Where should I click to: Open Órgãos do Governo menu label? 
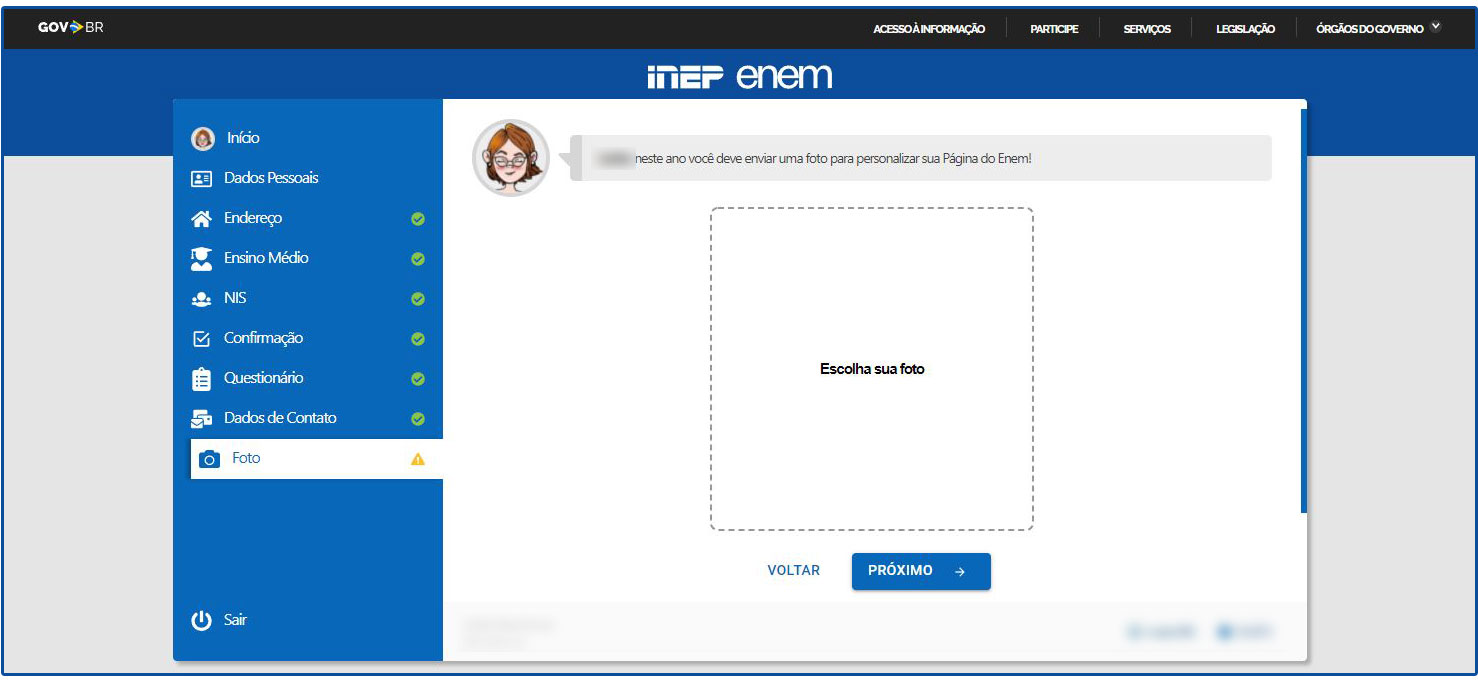click(1370, 29)
